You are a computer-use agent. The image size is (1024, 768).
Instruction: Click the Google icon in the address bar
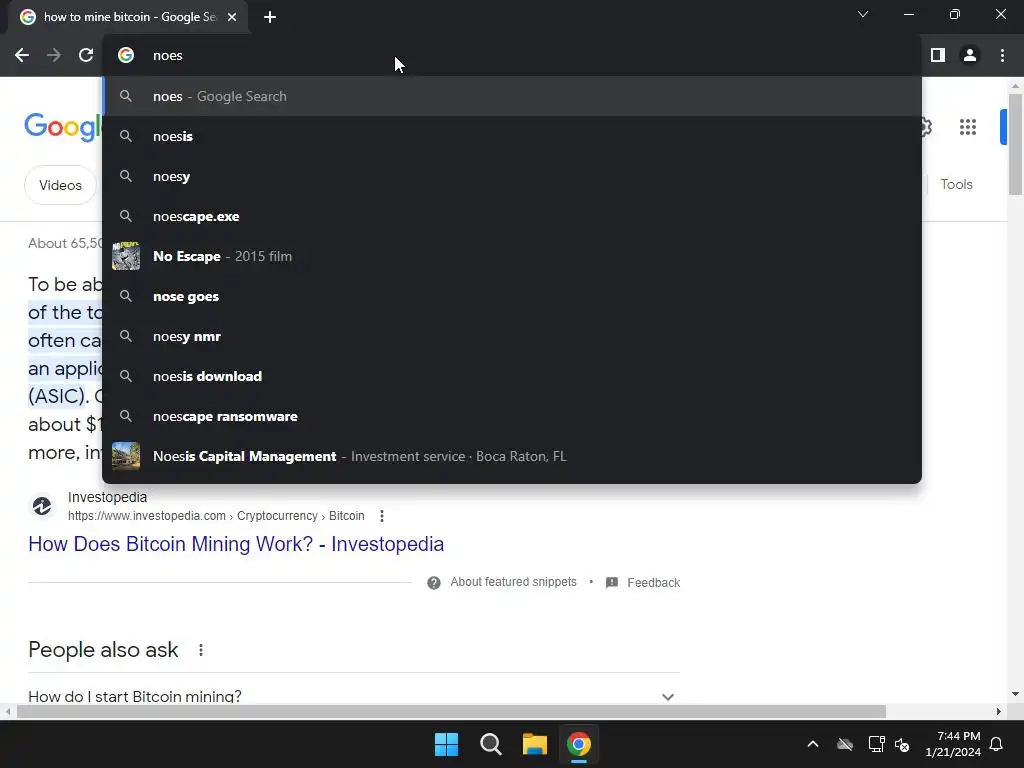click(126, 56)
